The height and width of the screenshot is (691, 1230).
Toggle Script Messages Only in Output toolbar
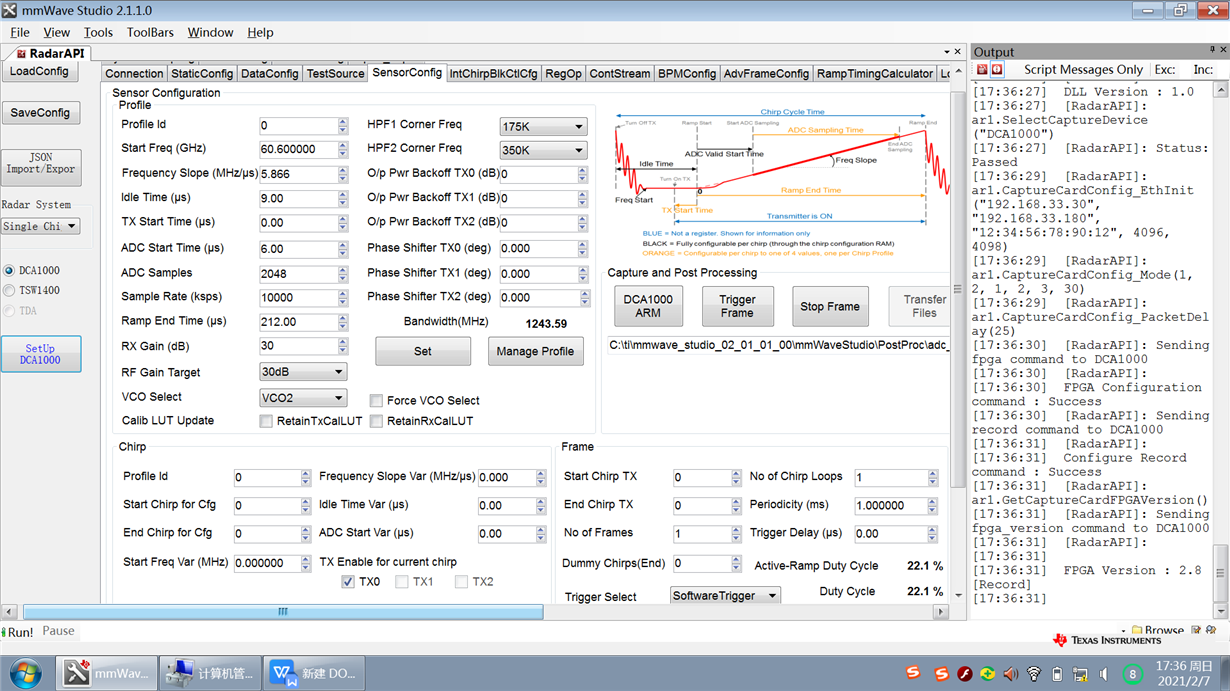(x=1083, y=70)
